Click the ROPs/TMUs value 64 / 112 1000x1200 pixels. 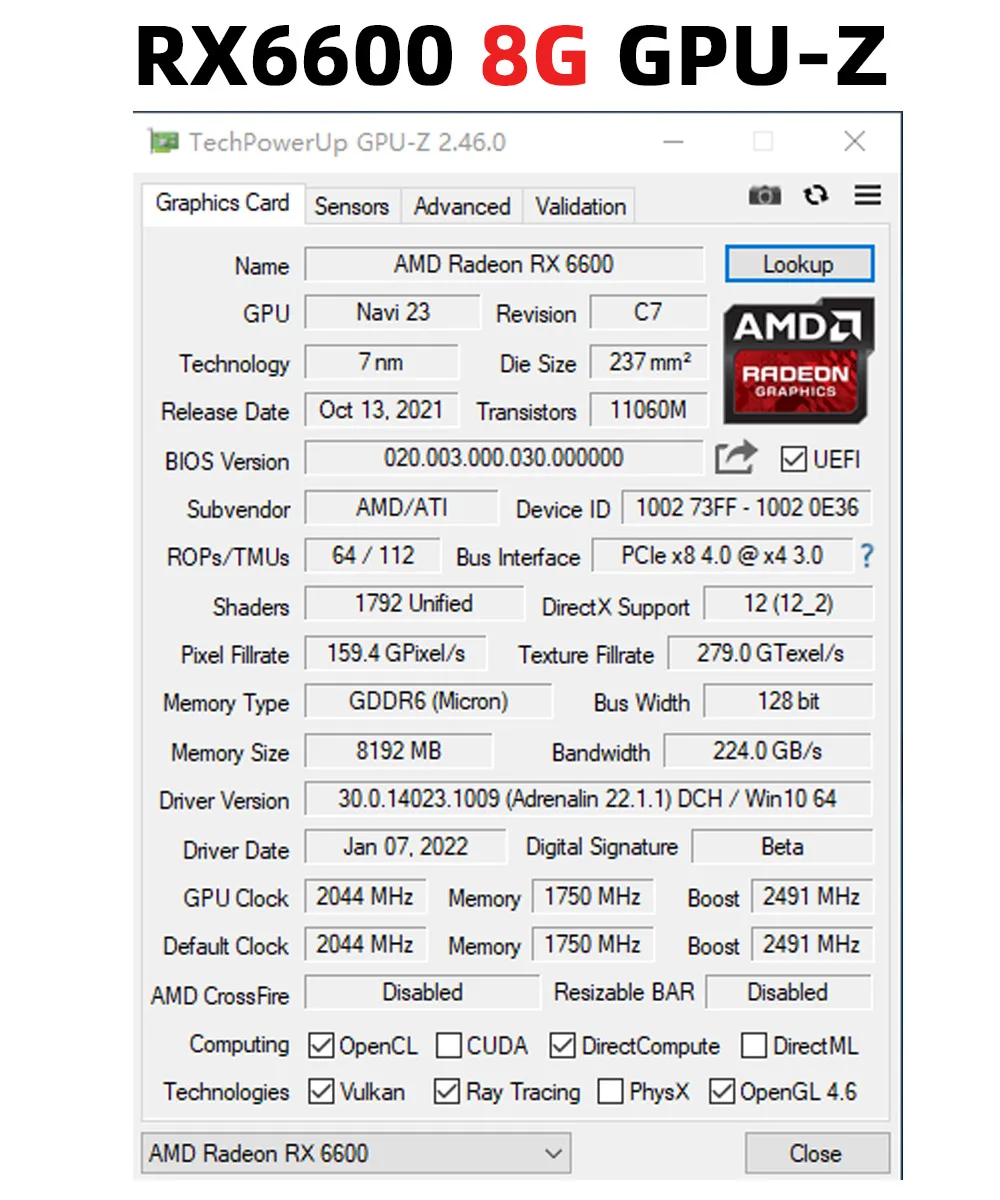[373, 556]
